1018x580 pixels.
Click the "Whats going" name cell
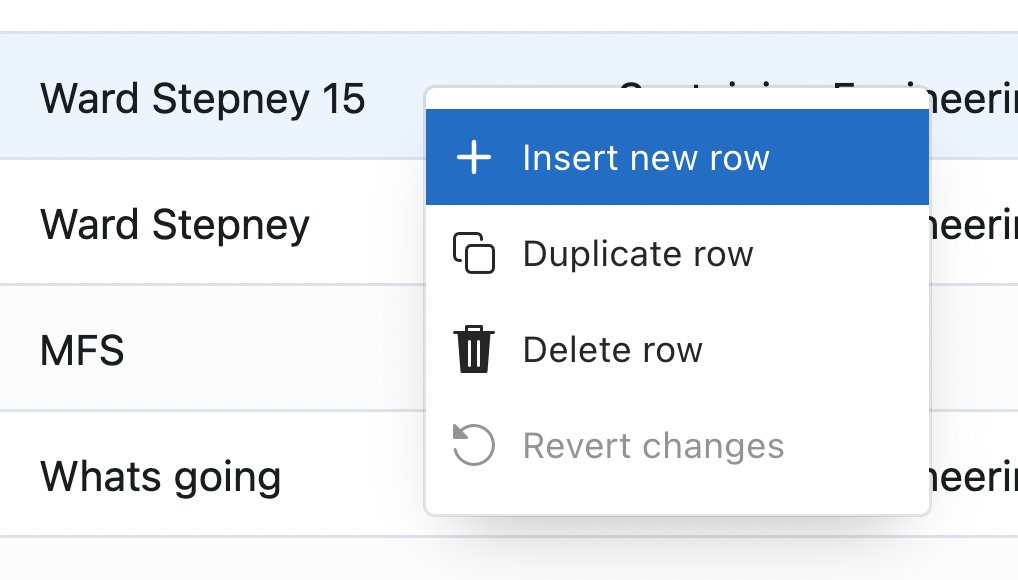(160, 477)
